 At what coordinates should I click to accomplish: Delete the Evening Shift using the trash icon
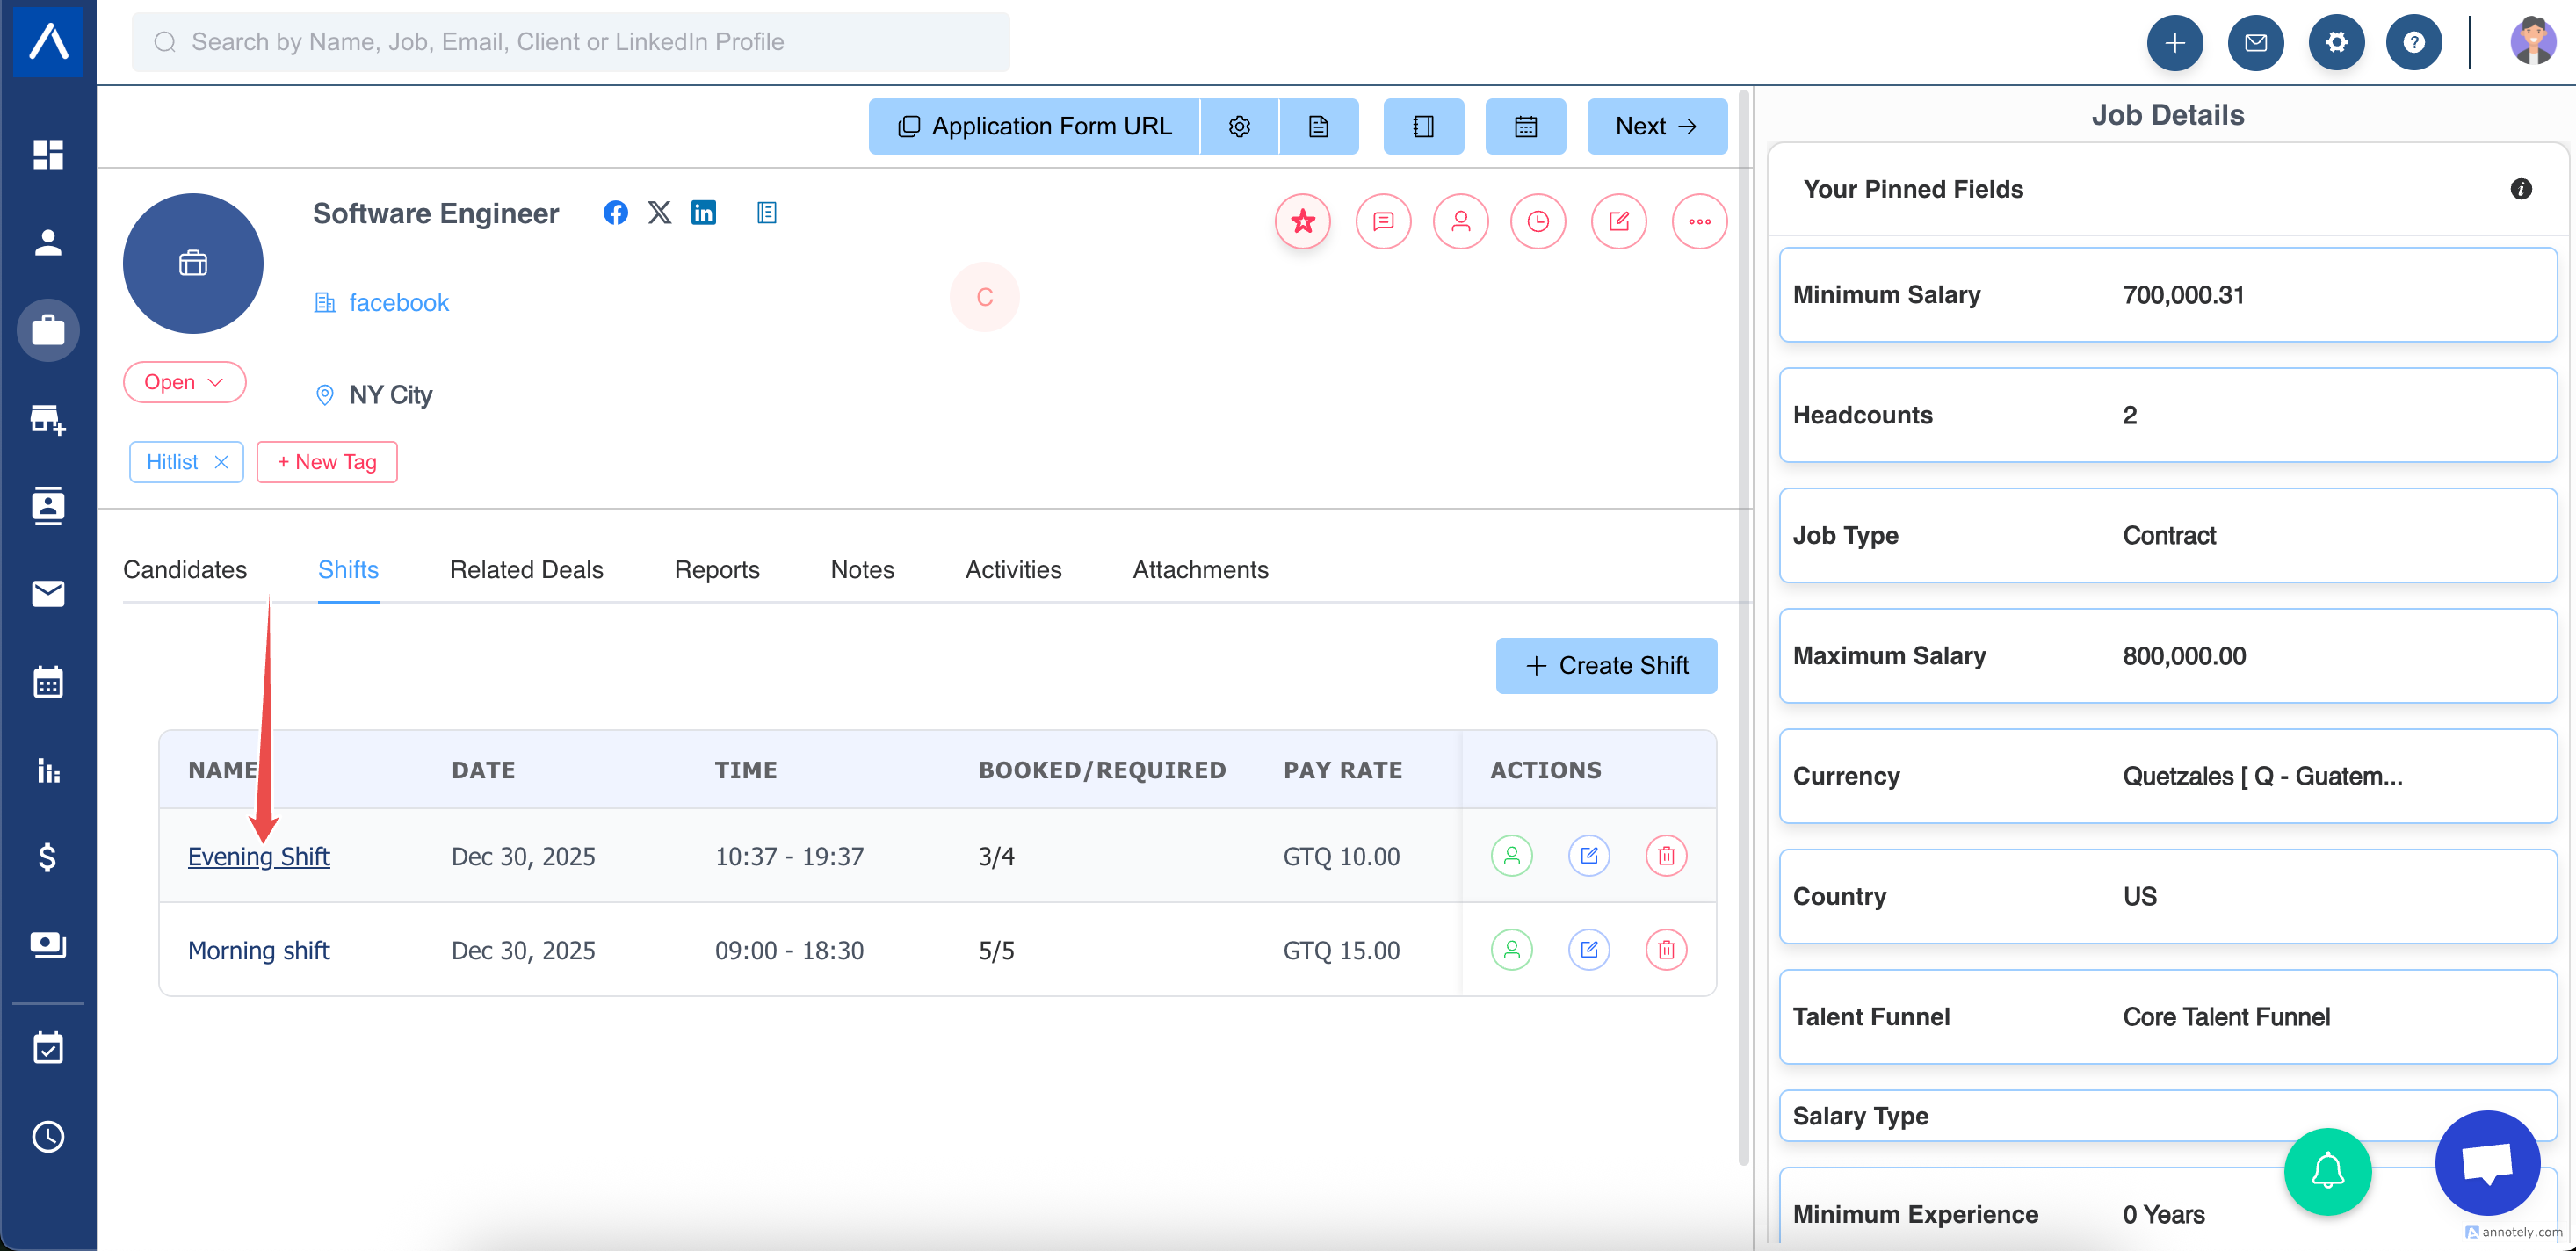point(1665,856)
